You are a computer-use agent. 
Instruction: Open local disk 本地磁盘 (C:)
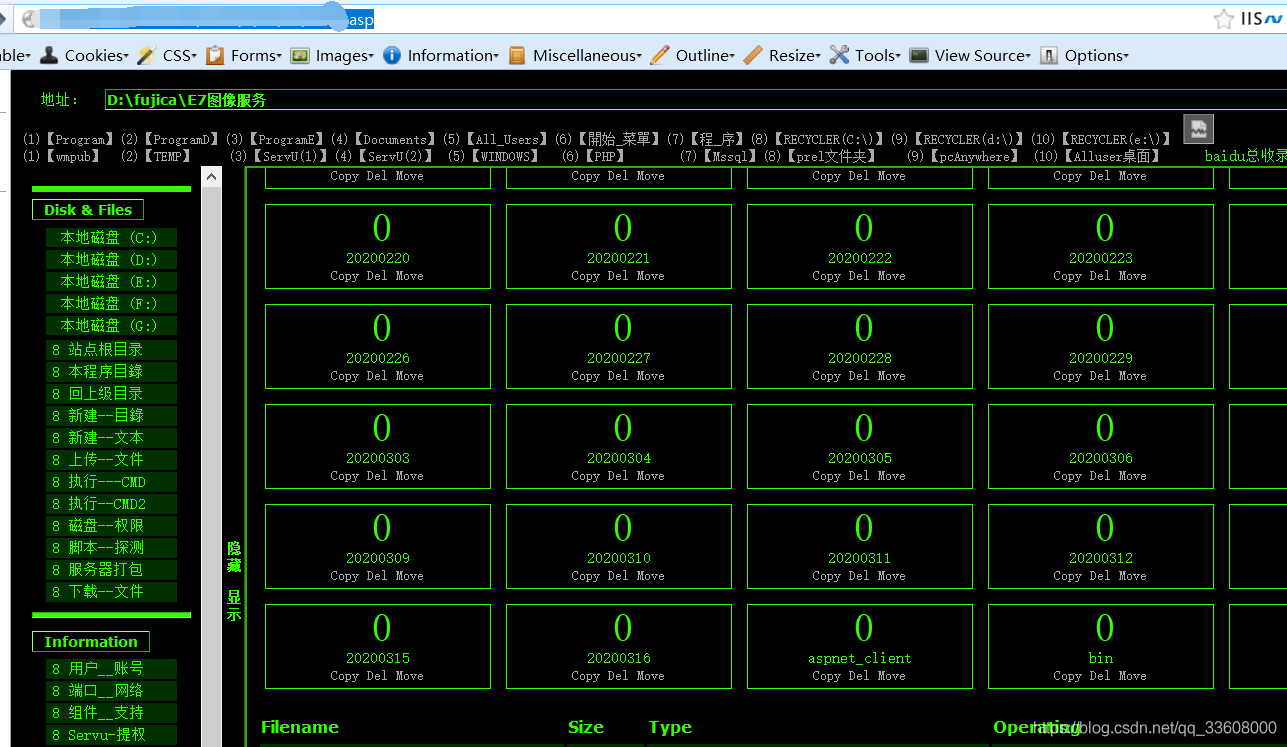(x=111, y=238)
